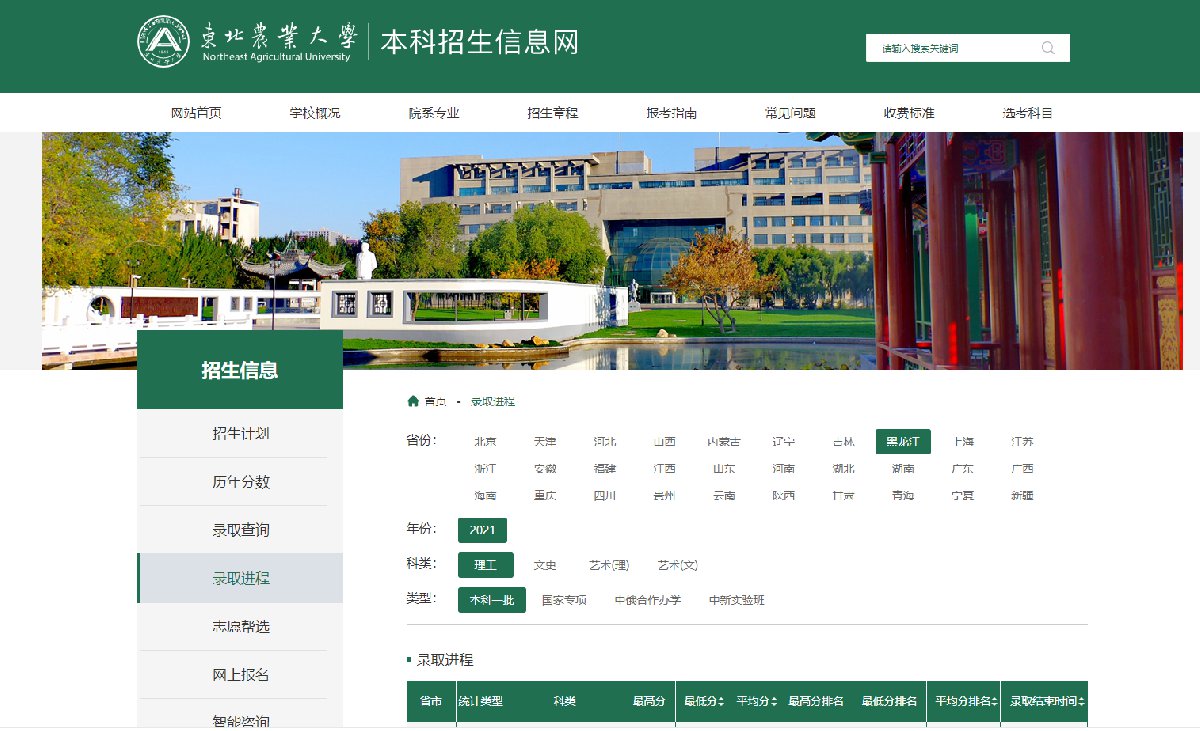Select 四川 province option
Screen dimensions: 1200x731
604,496
